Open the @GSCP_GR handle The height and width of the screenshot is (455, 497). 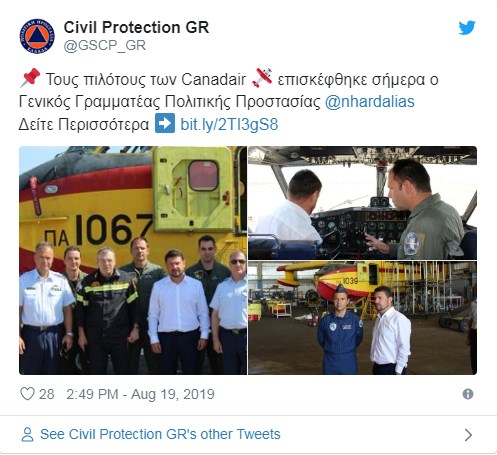(x=105, y=45)
